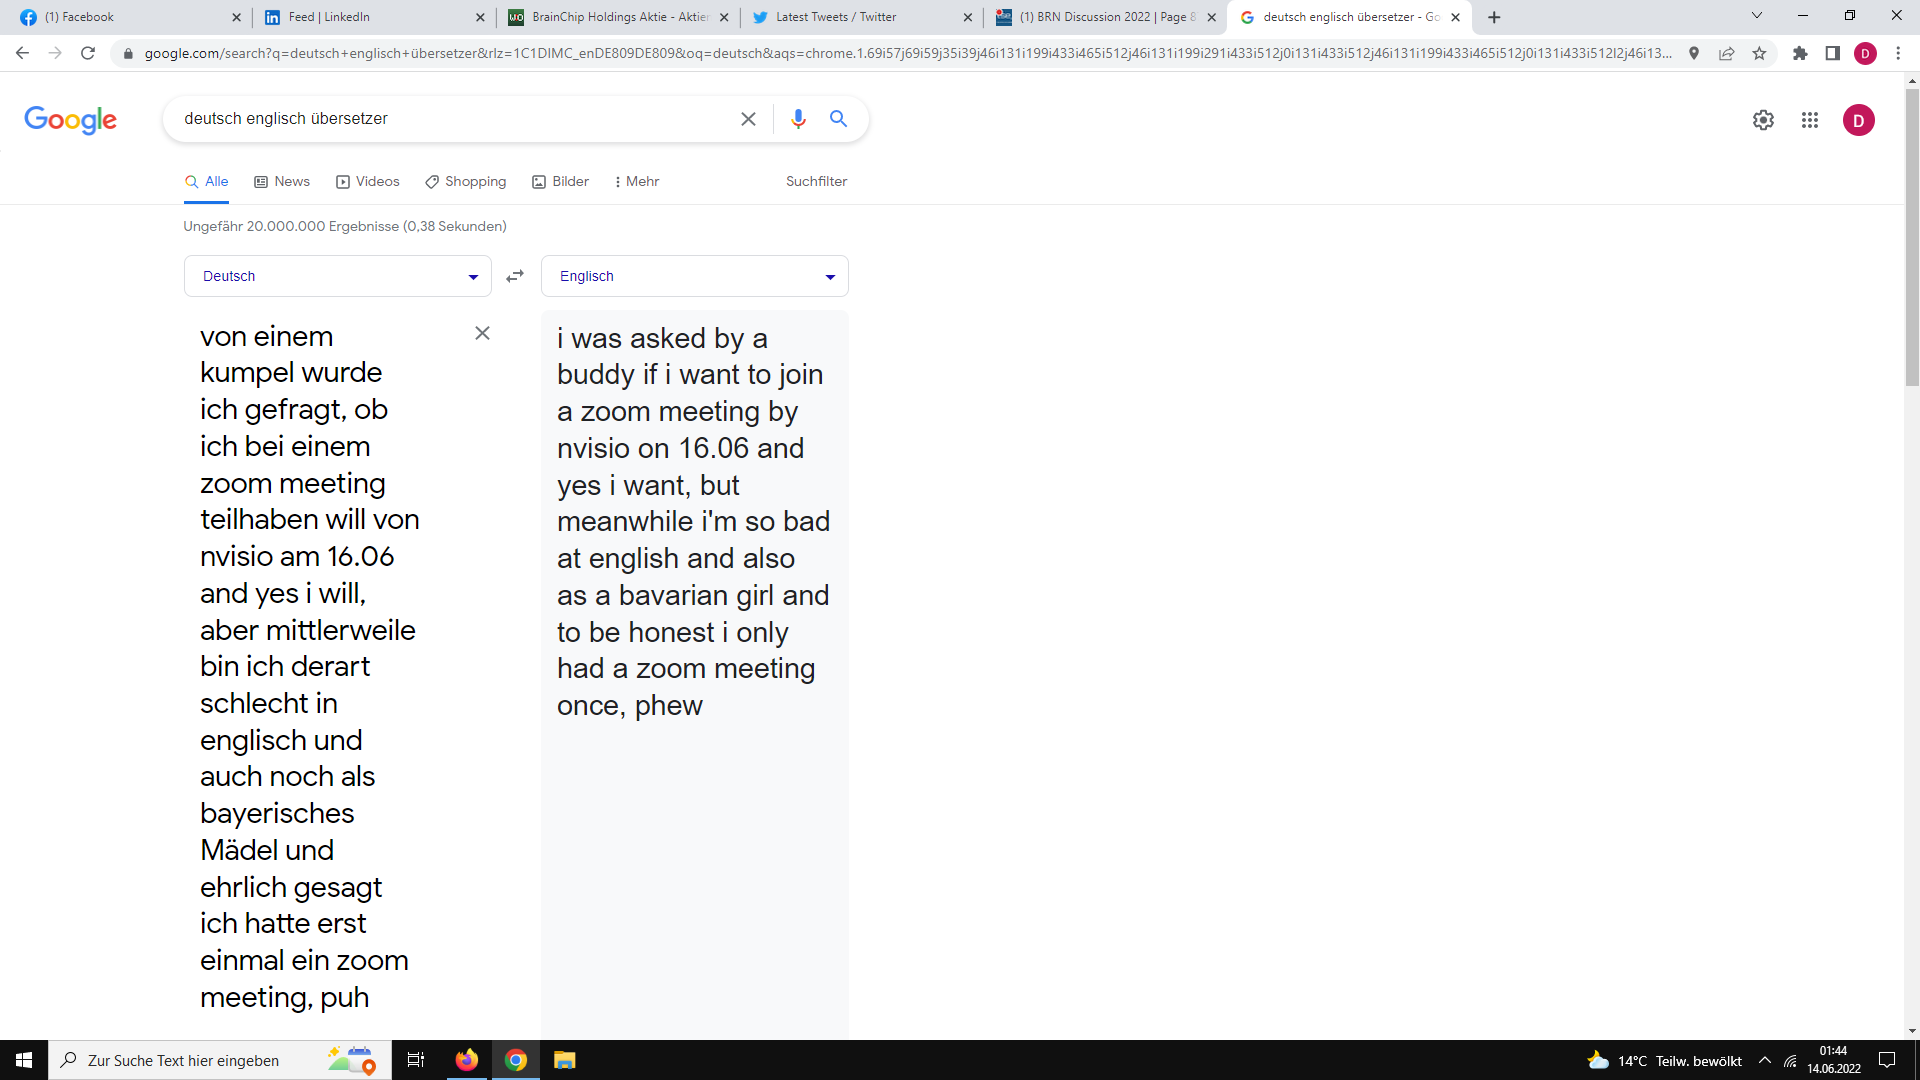Click the English translation output text
This screenshot has width=1920, height=1080.
(x=693, y=521)
